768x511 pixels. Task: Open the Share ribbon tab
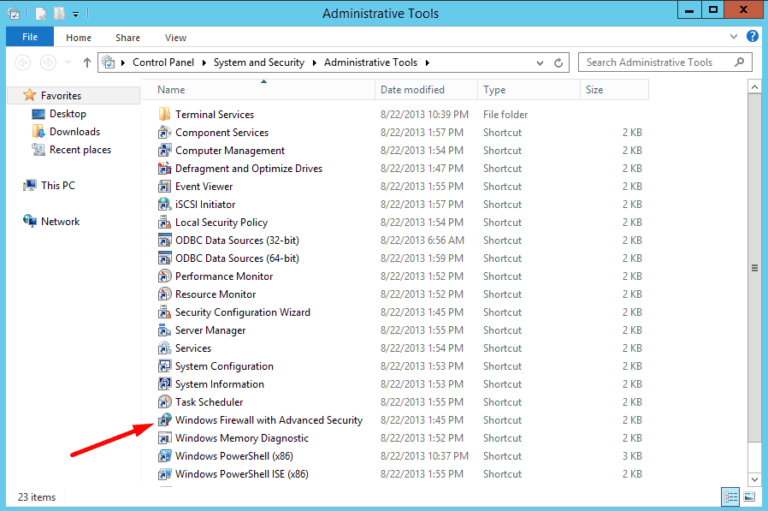tap(128, 38)
